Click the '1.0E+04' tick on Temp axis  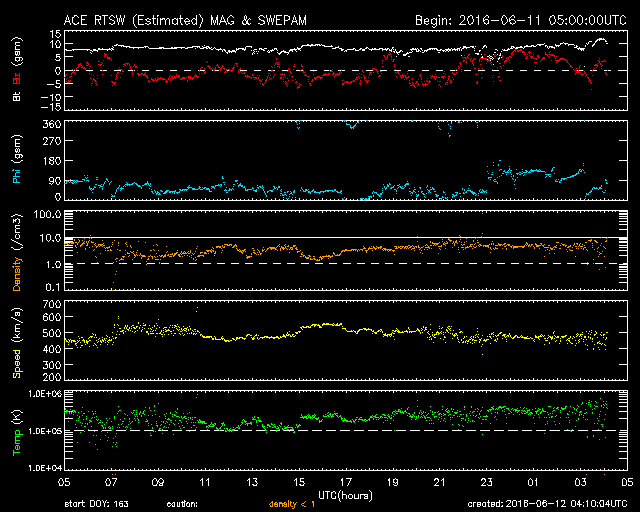tap(44, 468)
